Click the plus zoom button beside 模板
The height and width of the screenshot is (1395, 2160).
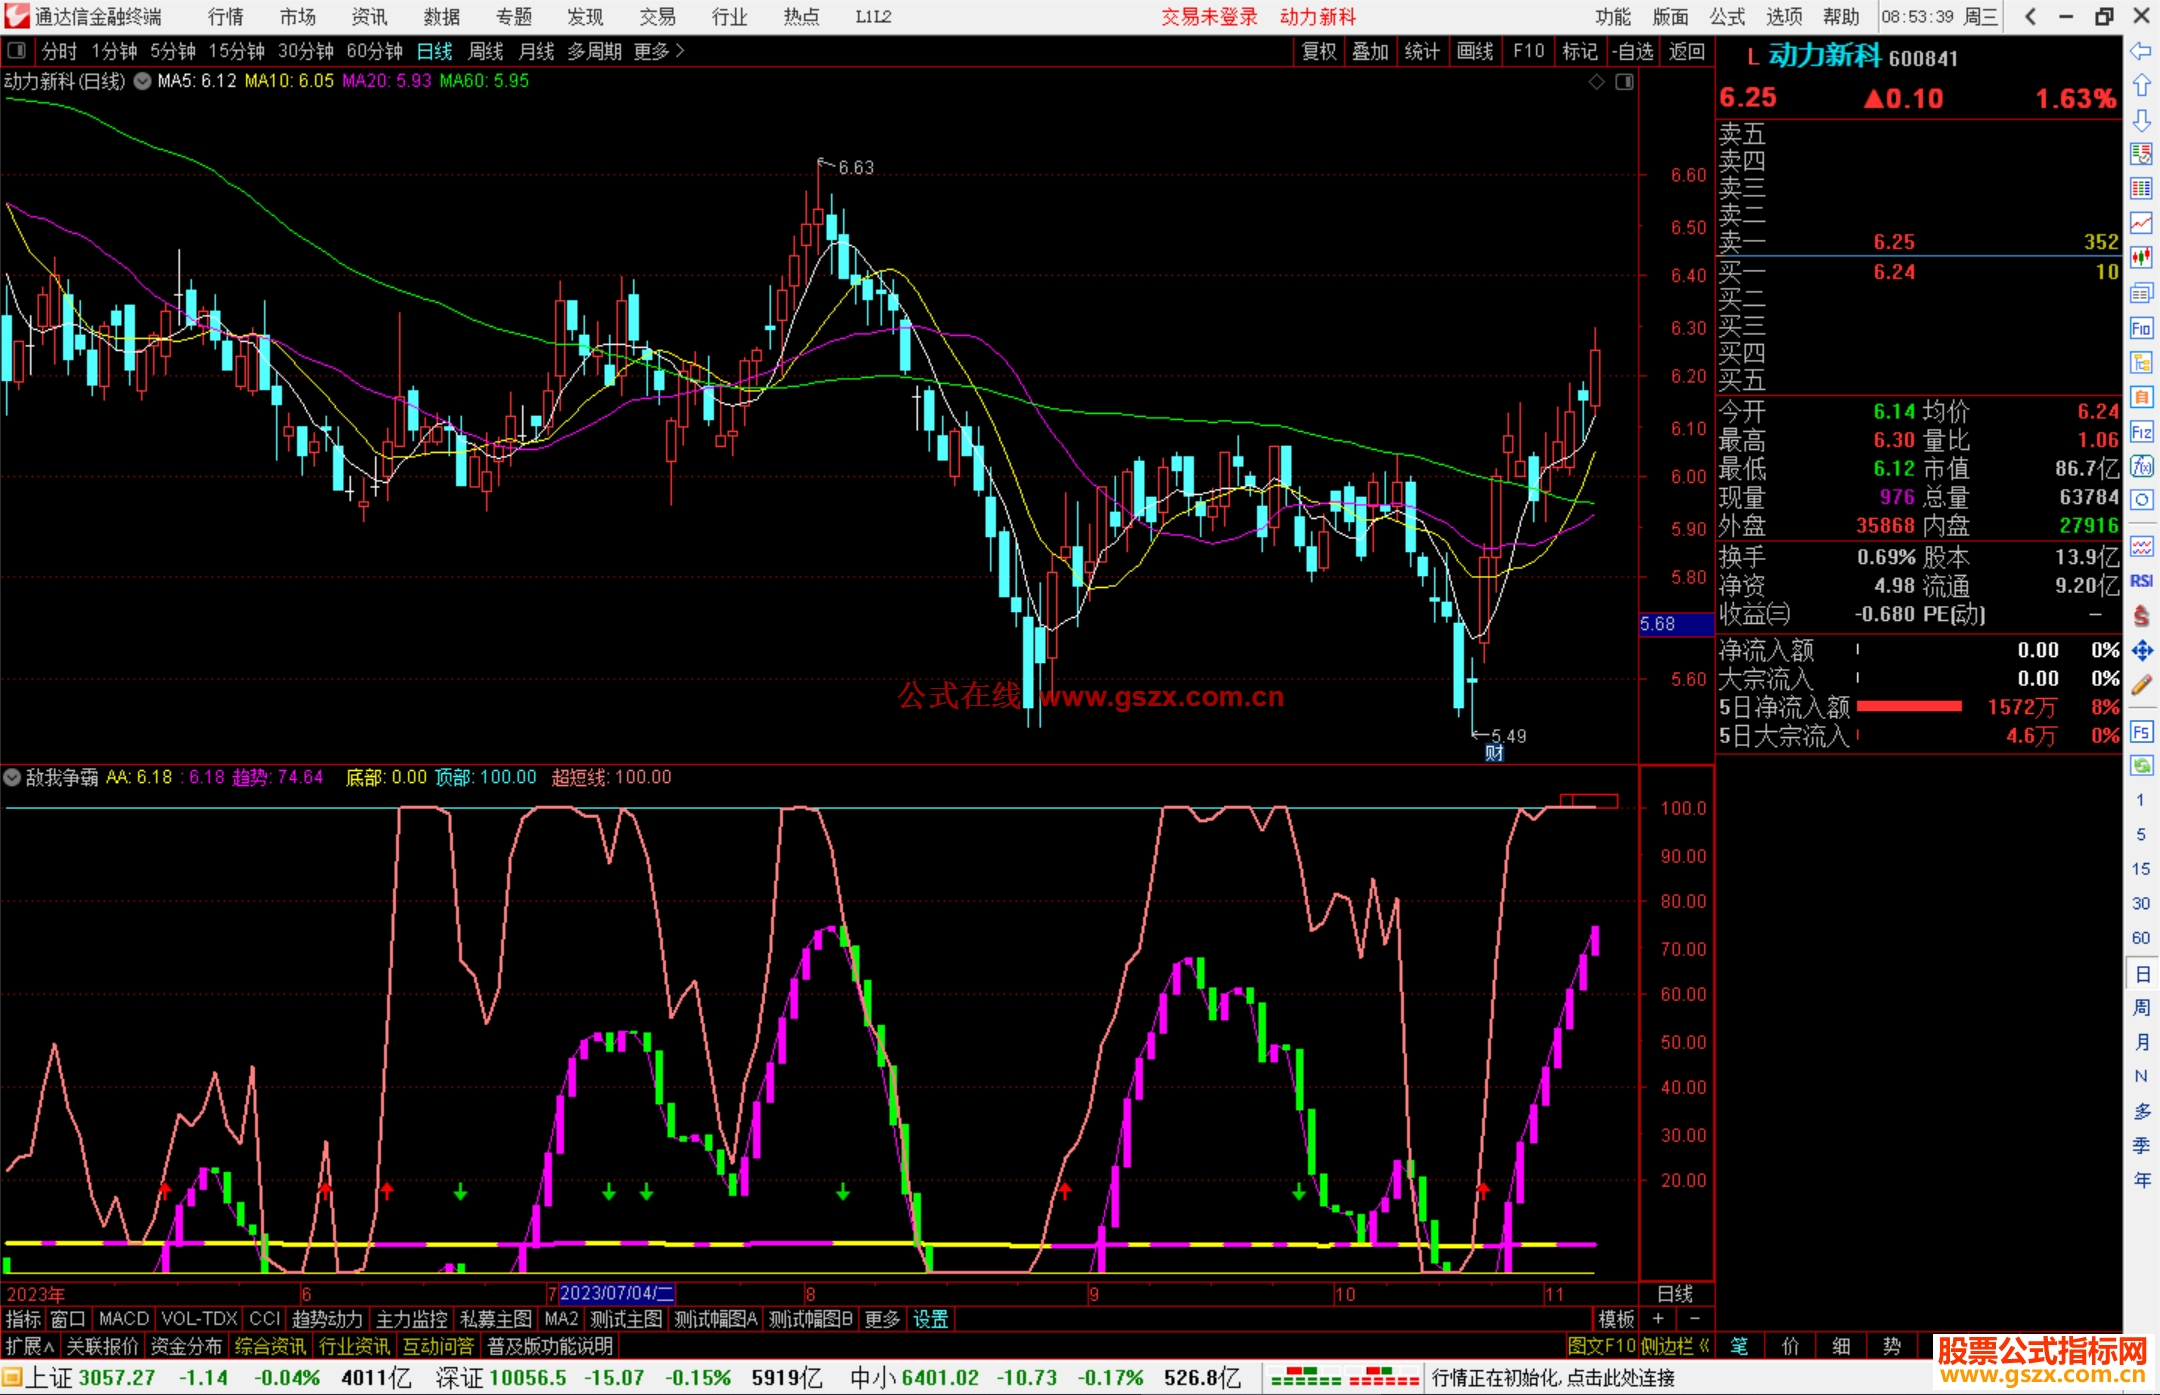click(1658, 1319)
